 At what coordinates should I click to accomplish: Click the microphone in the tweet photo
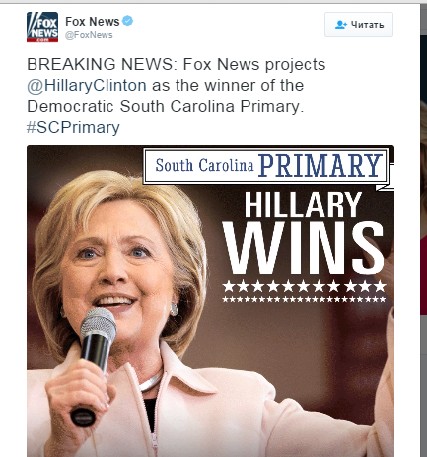click(x=94, y=365)
